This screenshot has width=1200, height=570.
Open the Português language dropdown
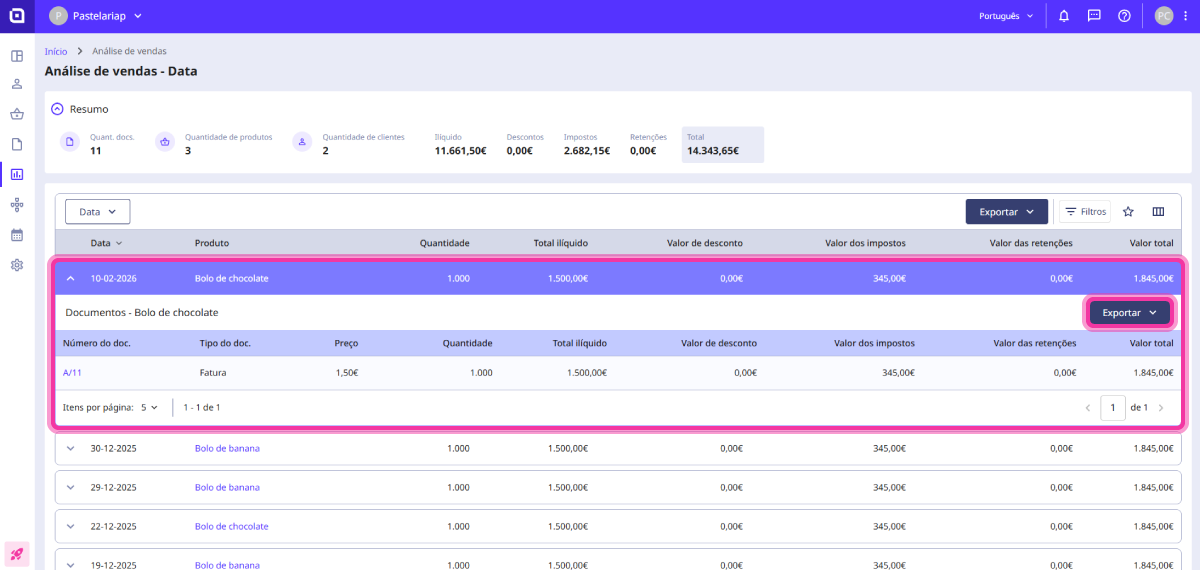(1007, 16)
